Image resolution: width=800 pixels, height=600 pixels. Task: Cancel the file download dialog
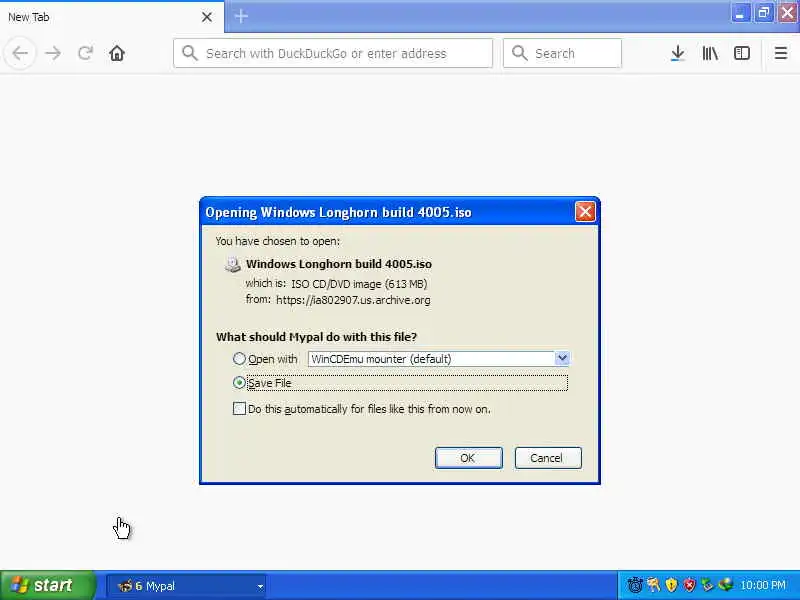tap(548, 458)
